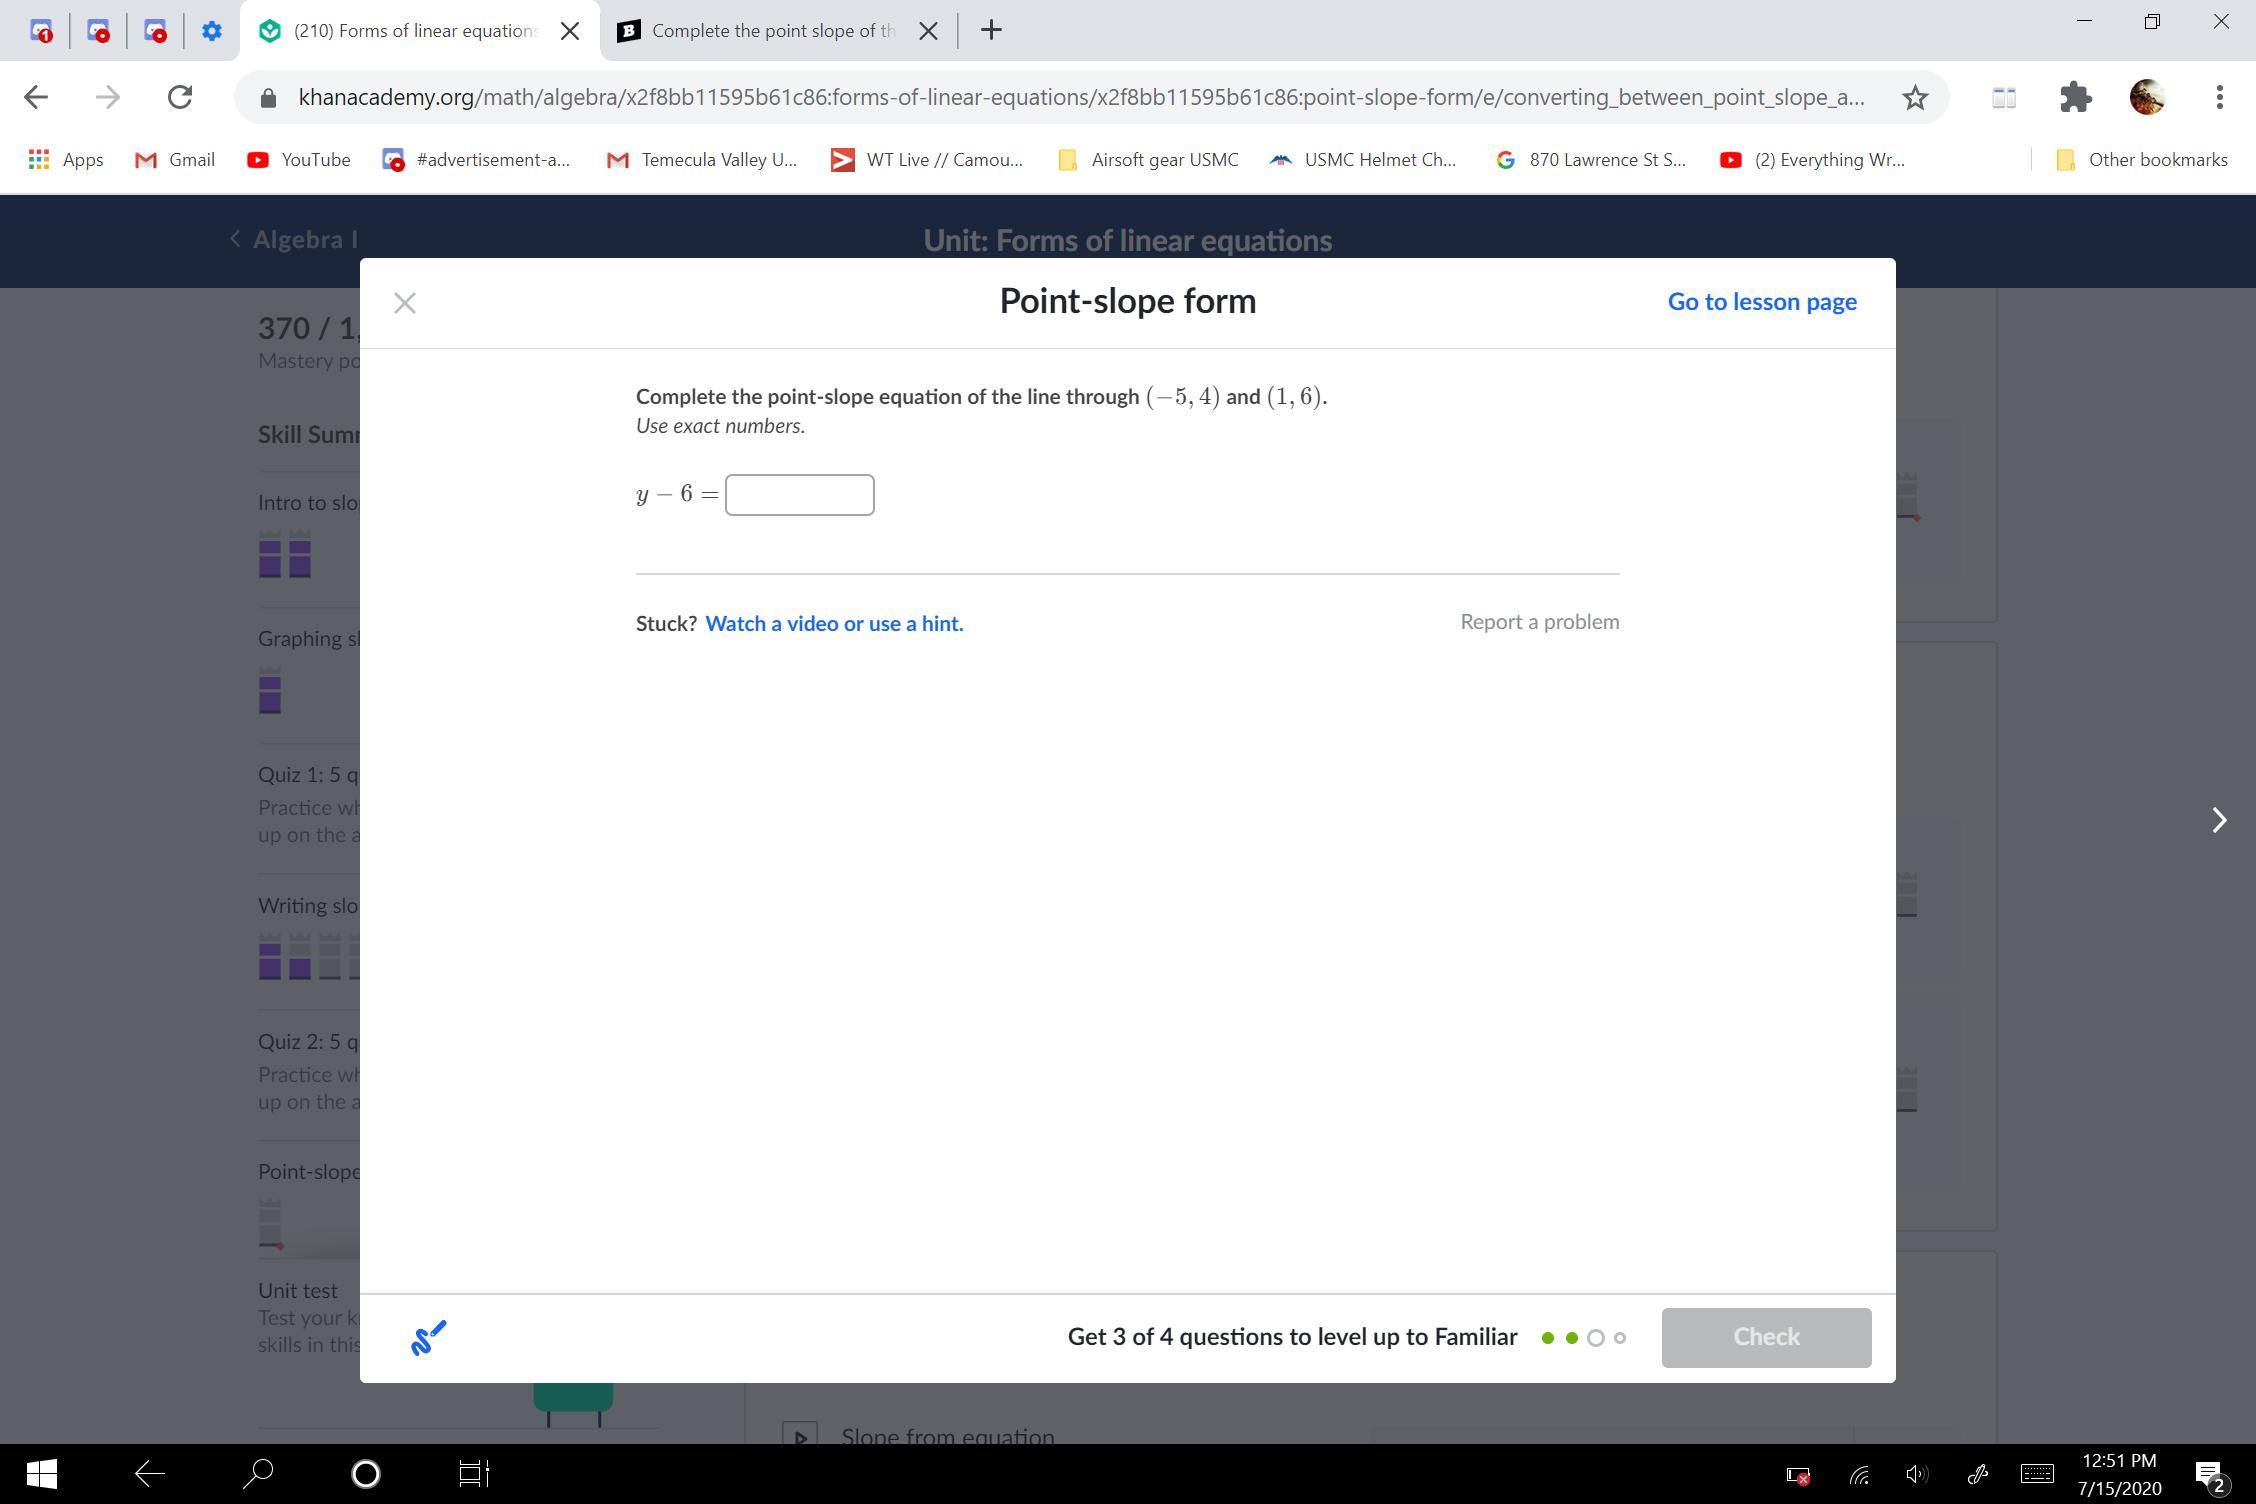Open 'Watch a video or use a hint' link
This screenshot has width=2256, height=1504.
point(834,624)
